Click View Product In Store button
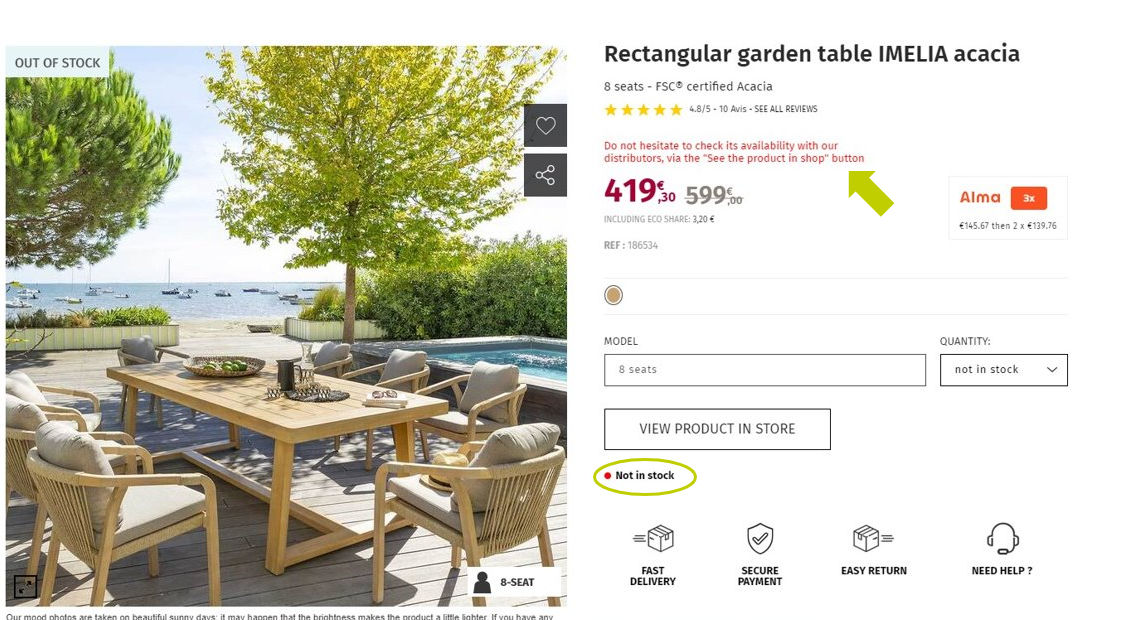 pos(717,429)
